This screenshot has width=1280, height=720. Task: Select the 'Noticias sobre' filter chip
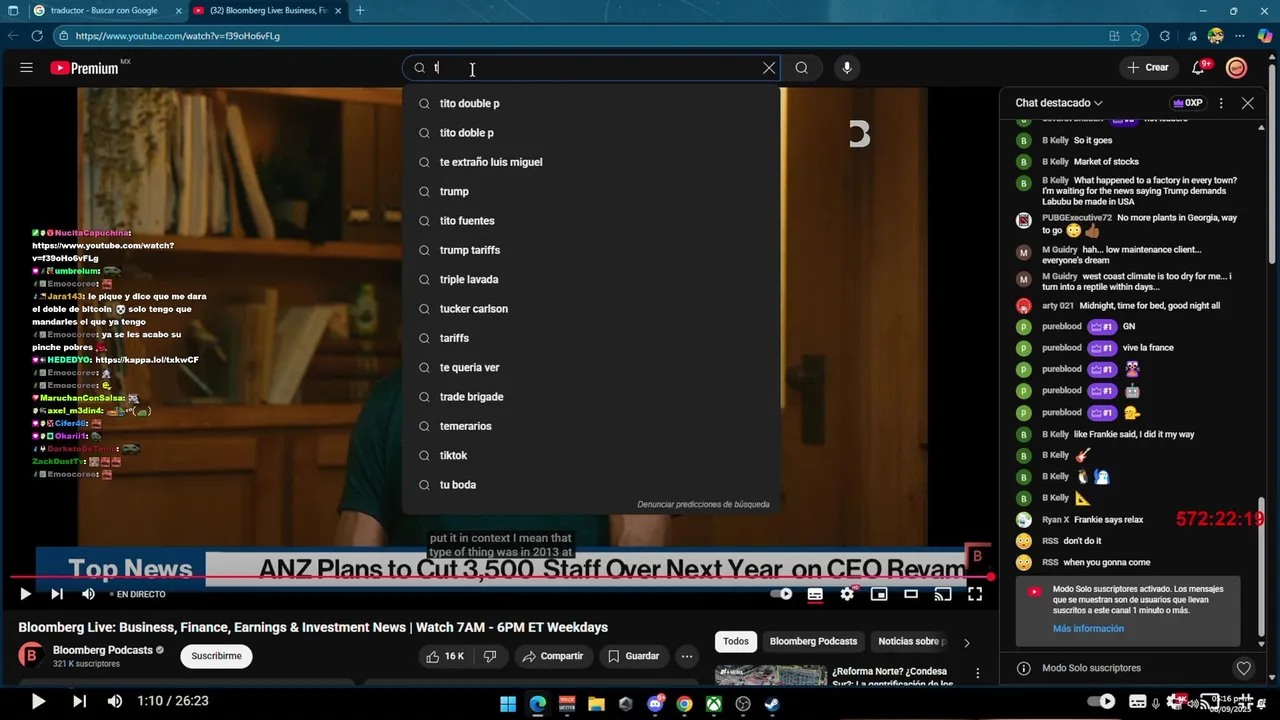tap(911, 641)
